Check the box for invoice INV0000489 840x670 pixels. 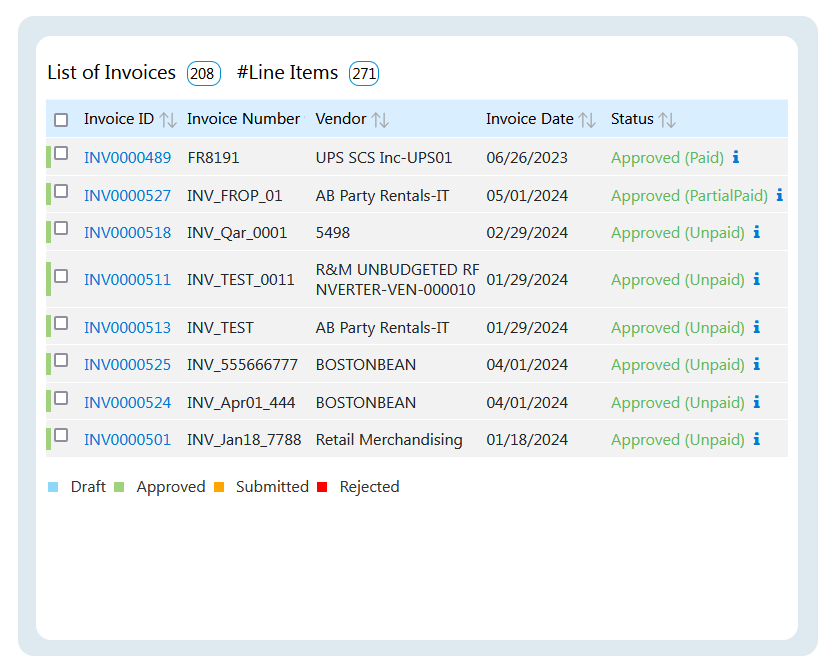[x=61, y=154]
